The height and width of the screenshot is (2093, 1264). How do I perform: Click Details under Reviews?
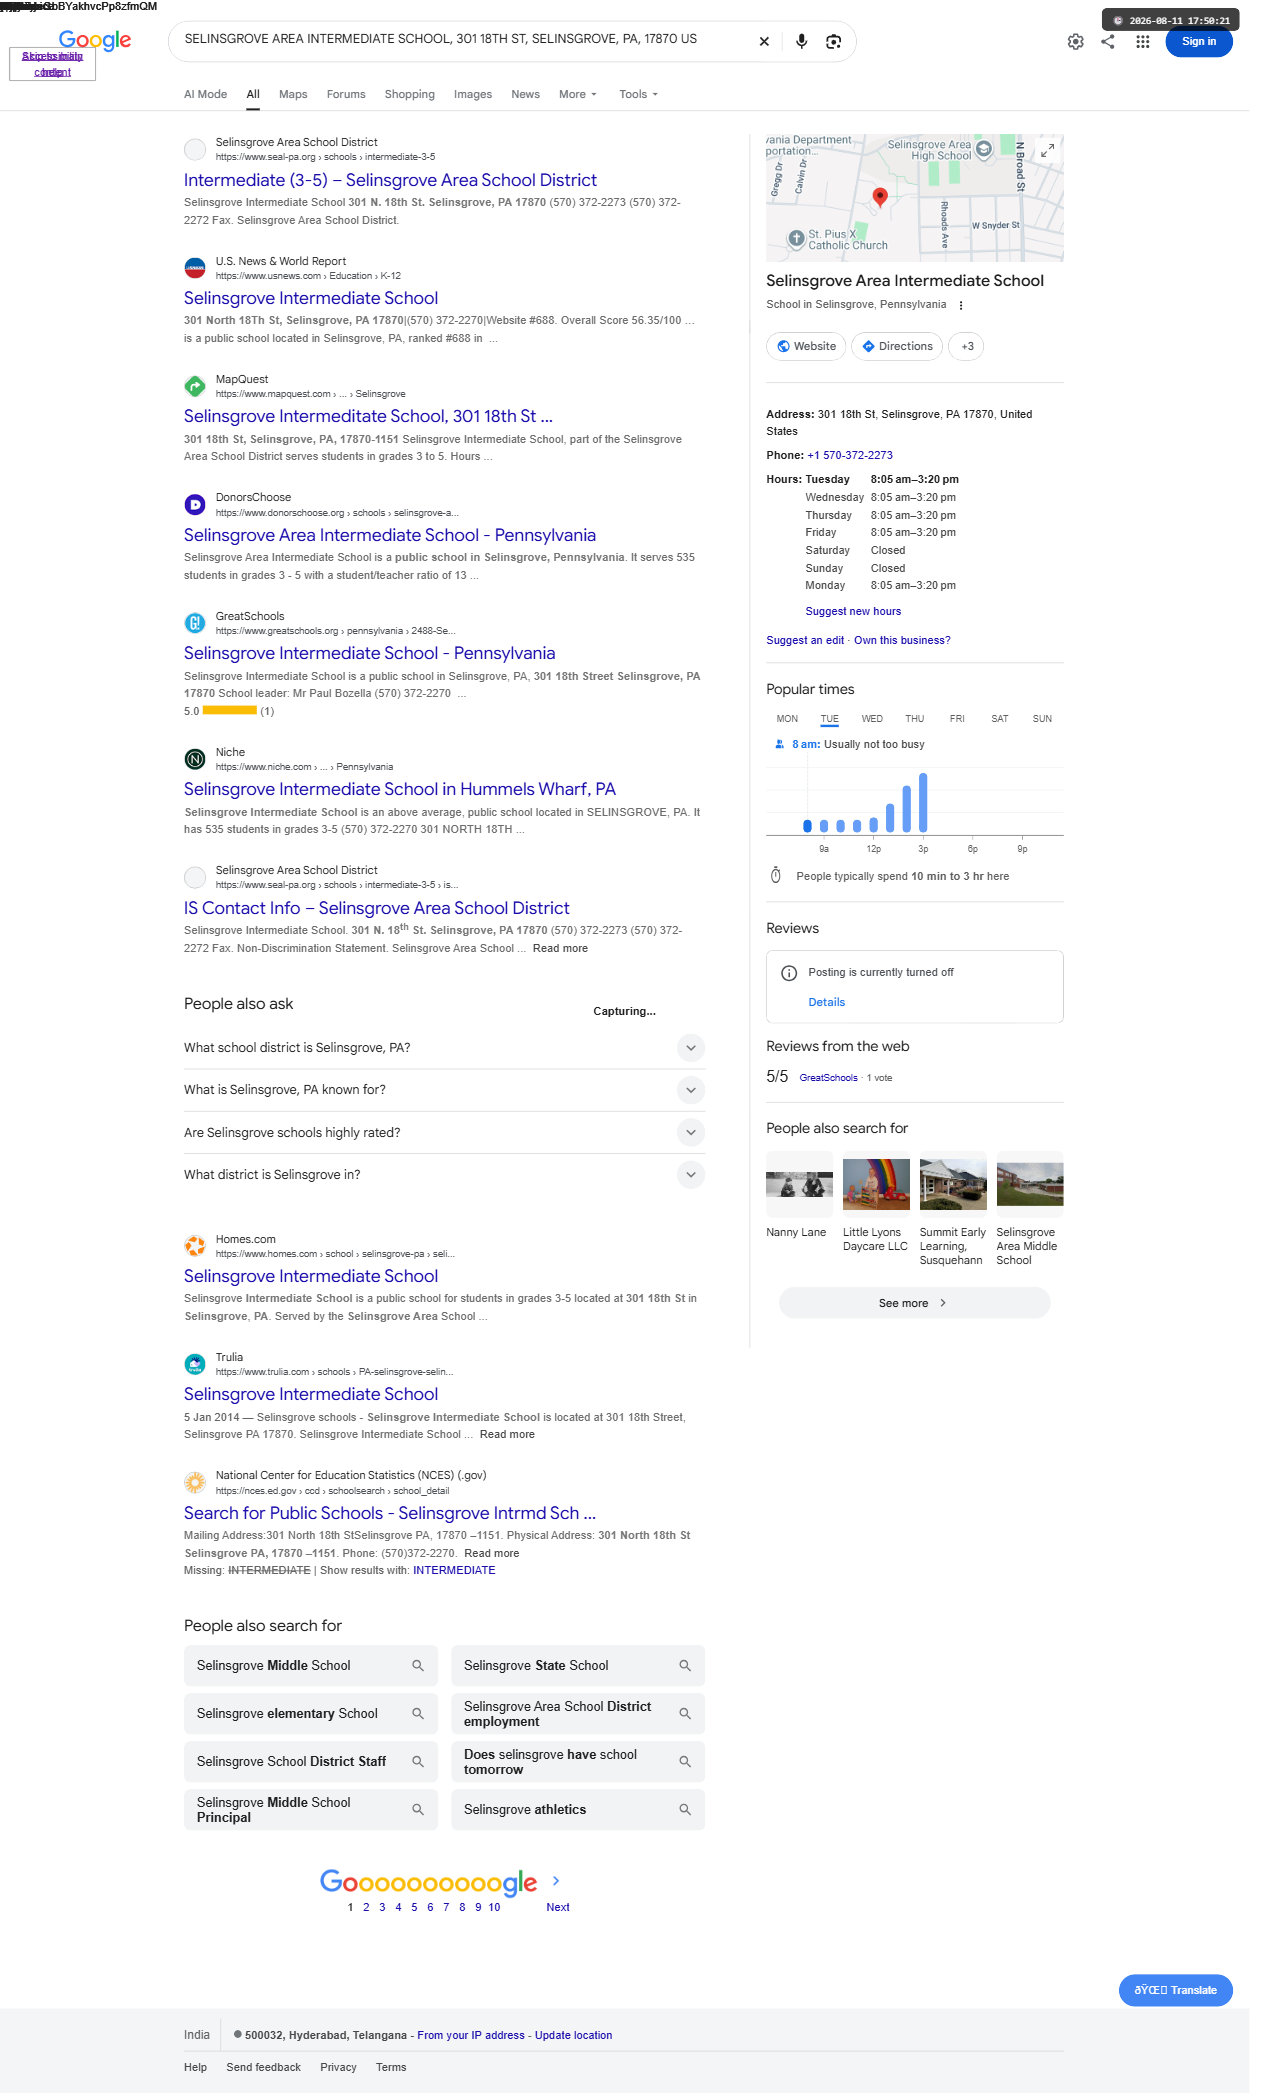coord(826,1002)
